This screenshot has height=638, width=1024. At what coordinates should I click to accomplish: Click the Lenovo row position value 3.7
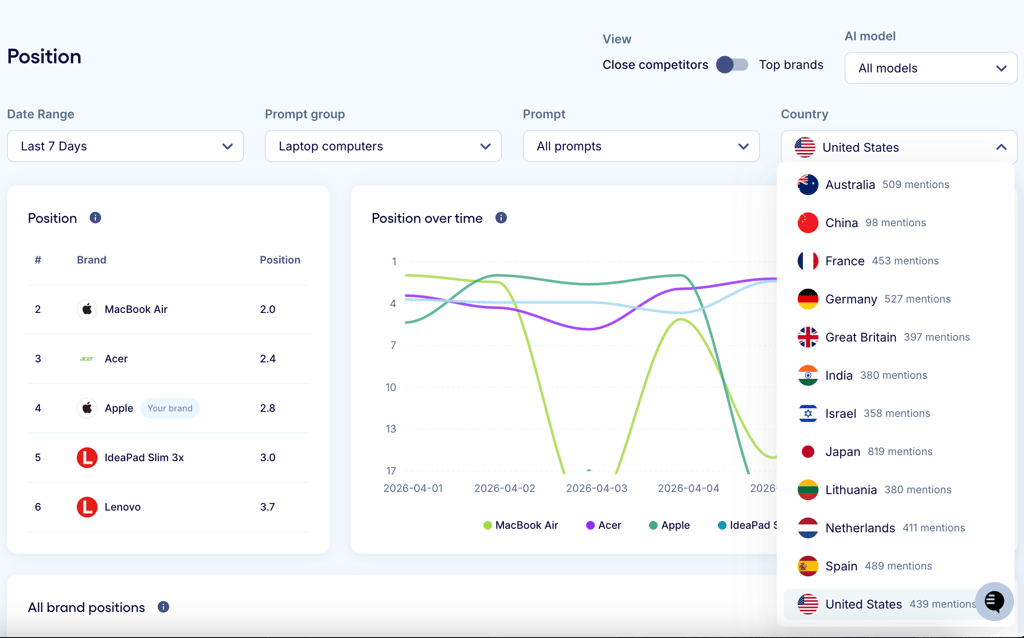[267, 507]
